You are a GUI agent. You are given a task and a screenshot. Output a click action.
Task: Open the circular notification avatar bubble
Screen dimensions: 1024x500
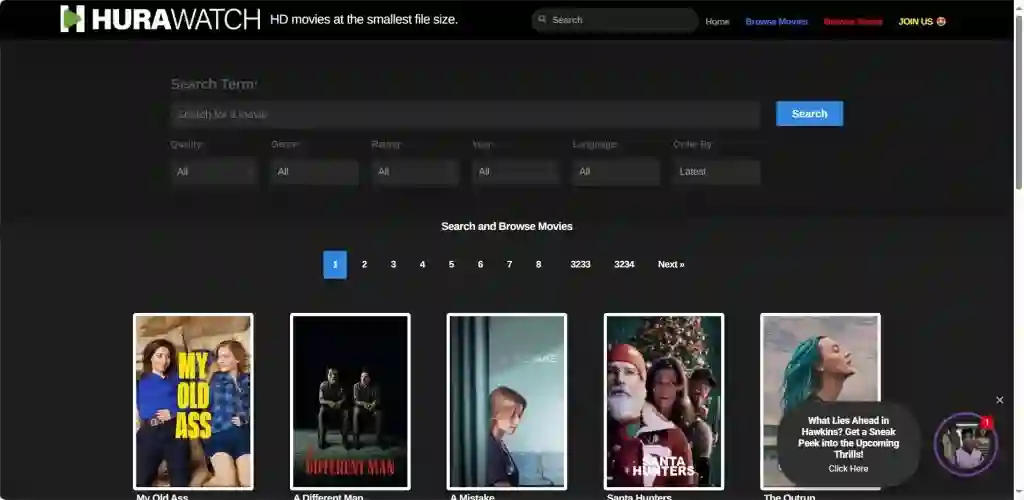[966, 445]
